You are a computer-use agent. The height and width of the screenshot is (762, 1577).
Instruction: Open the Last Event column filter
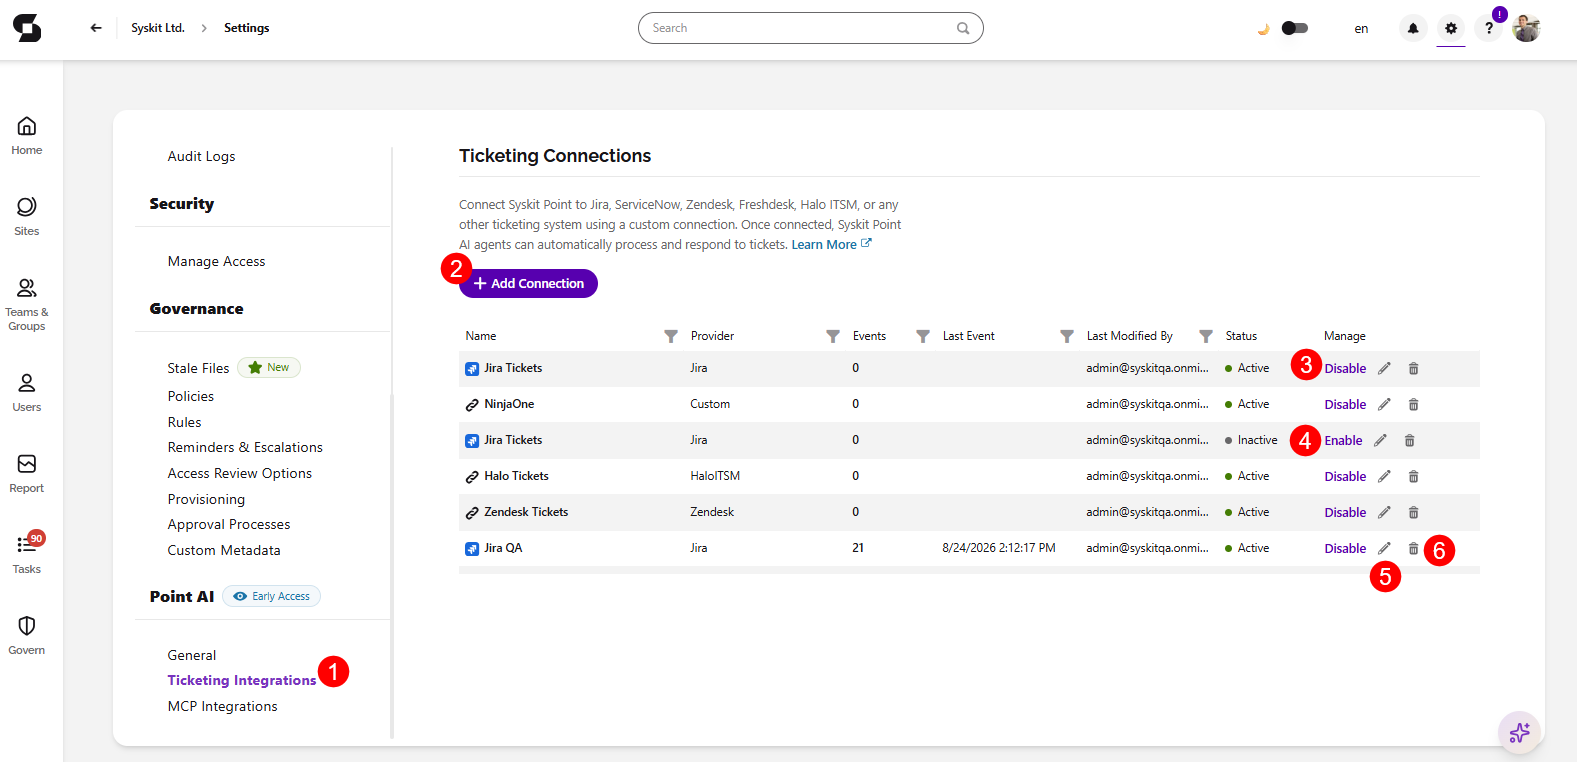click(x=1067, y=336)
